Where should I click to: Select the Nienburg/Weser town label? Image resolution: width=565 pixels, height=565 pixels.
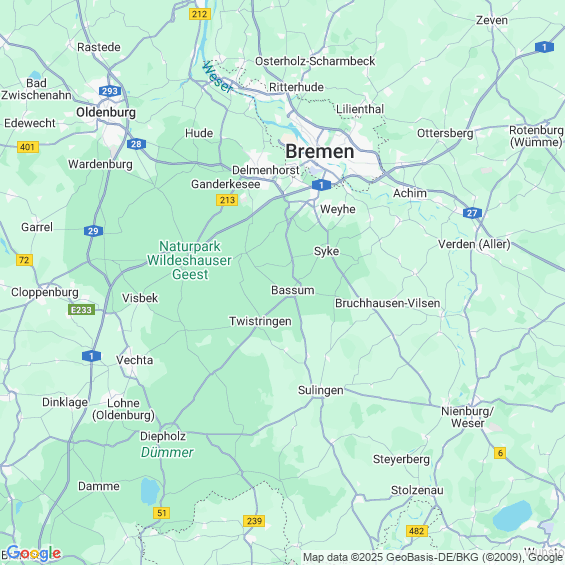click(x=467, y=417)
